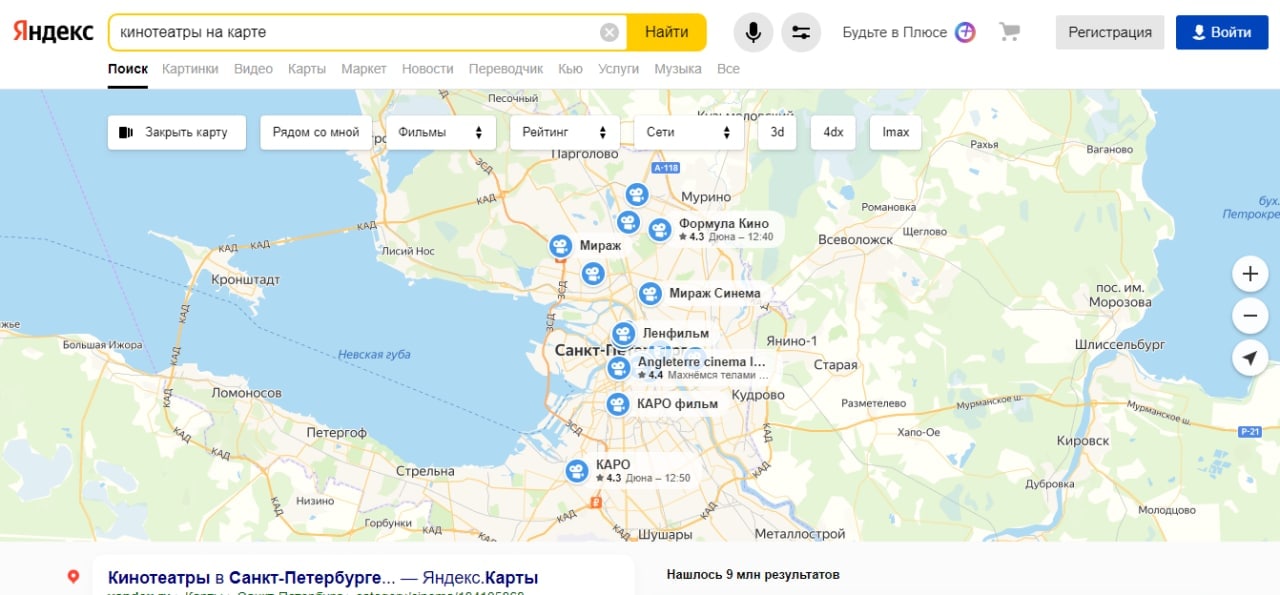Toggle the 3d cinema filter
The width and height of the screenshot is (1280, 595).
pyautogui.click(x=777, y=132)
